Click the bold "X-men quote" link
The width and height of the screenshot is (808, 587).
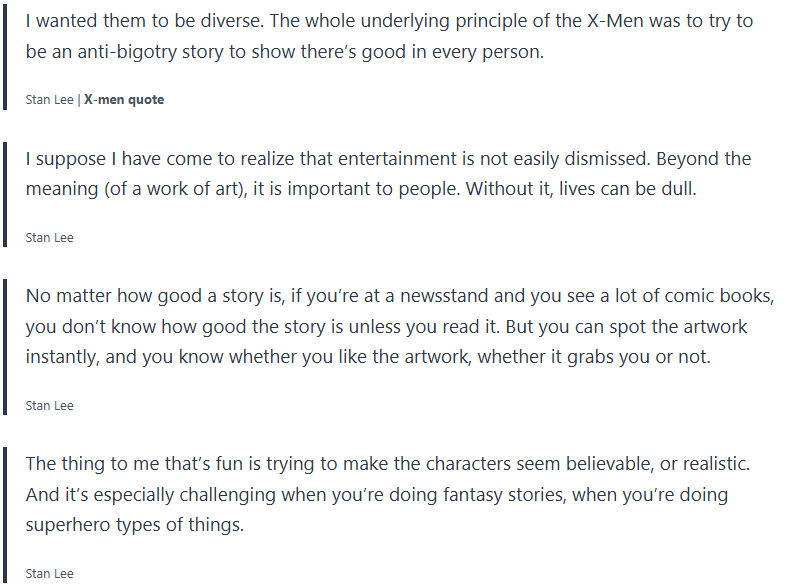click(124, 100)
